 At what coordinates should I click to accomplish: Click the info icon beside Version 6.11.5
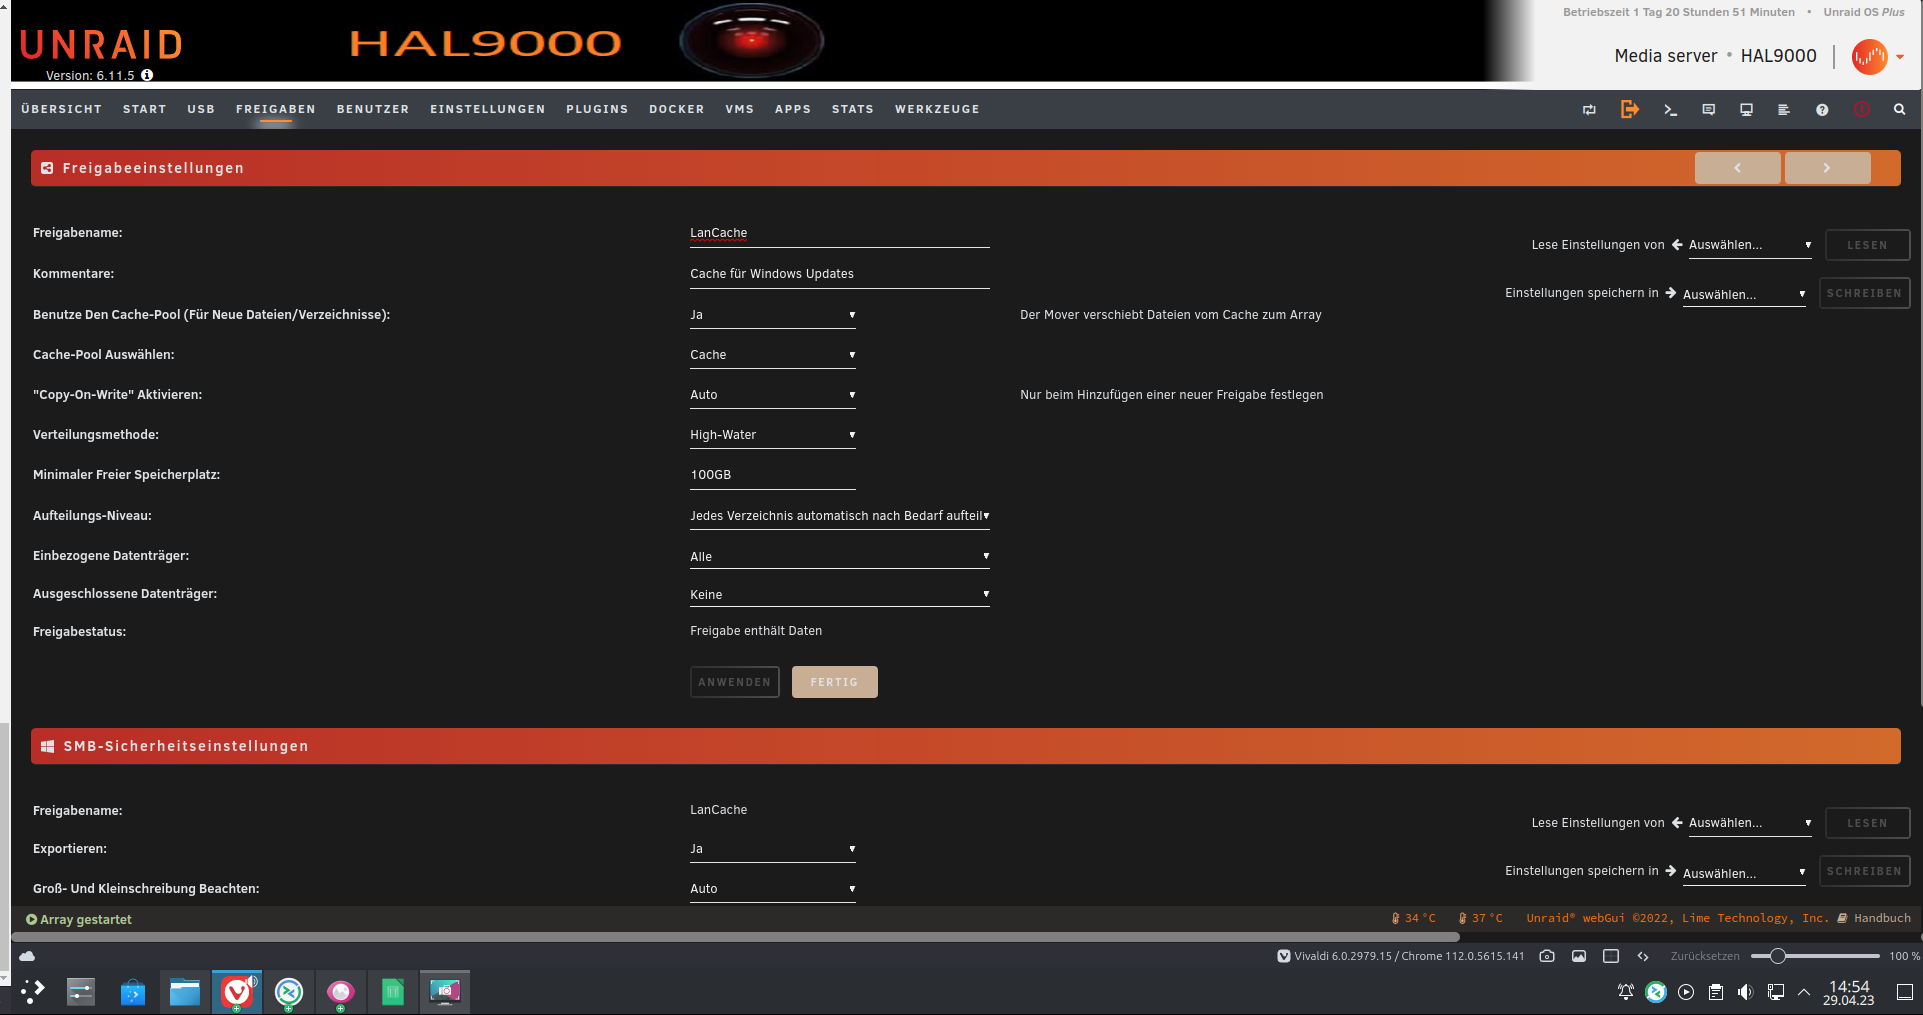tap(147, 75)
